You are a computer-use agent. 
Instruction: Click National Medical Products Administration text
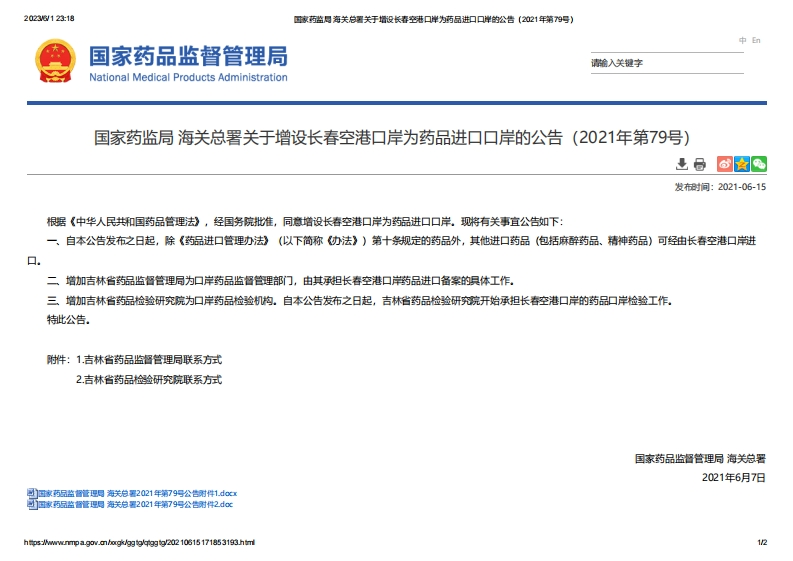tap(188, 77)
